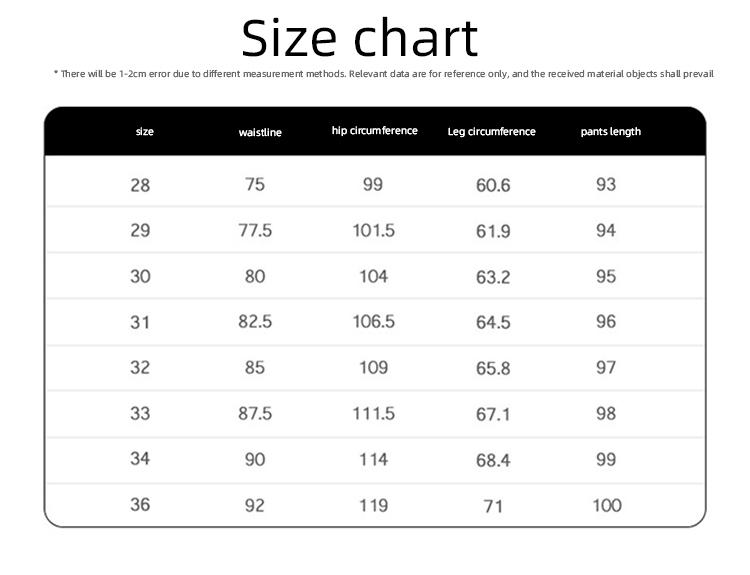
Task: Click the size column header
Action: 144,132
